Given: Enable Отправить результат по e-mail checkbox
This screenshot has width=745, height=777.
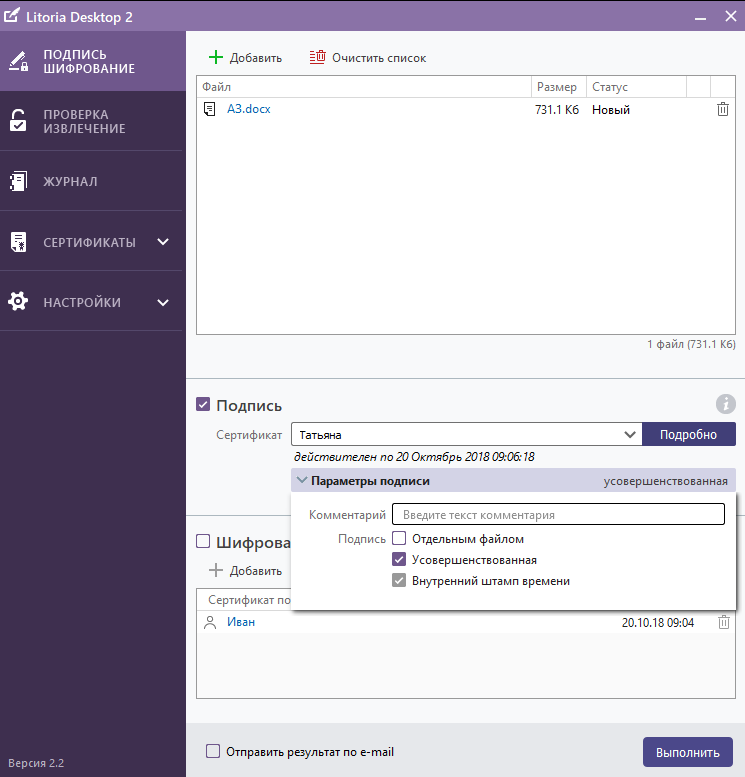Looking at the screenshot, I should [213, 751].
